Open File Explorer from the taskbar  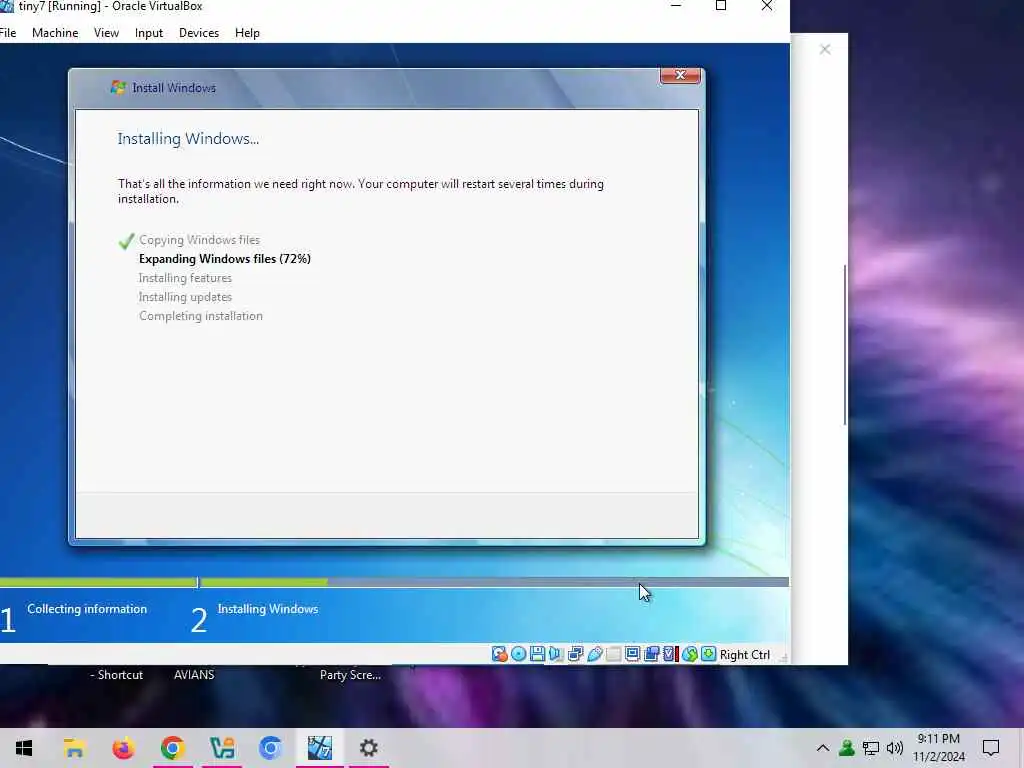point(74,748)
